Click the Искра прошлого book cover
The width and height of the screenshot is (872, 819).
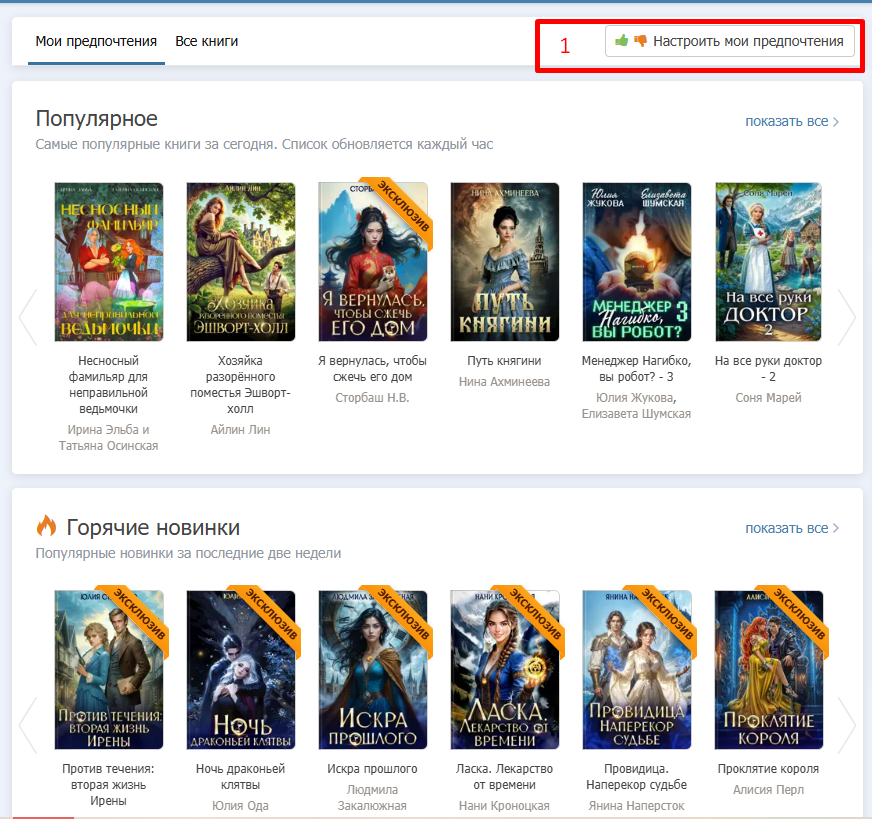point(373,670)
